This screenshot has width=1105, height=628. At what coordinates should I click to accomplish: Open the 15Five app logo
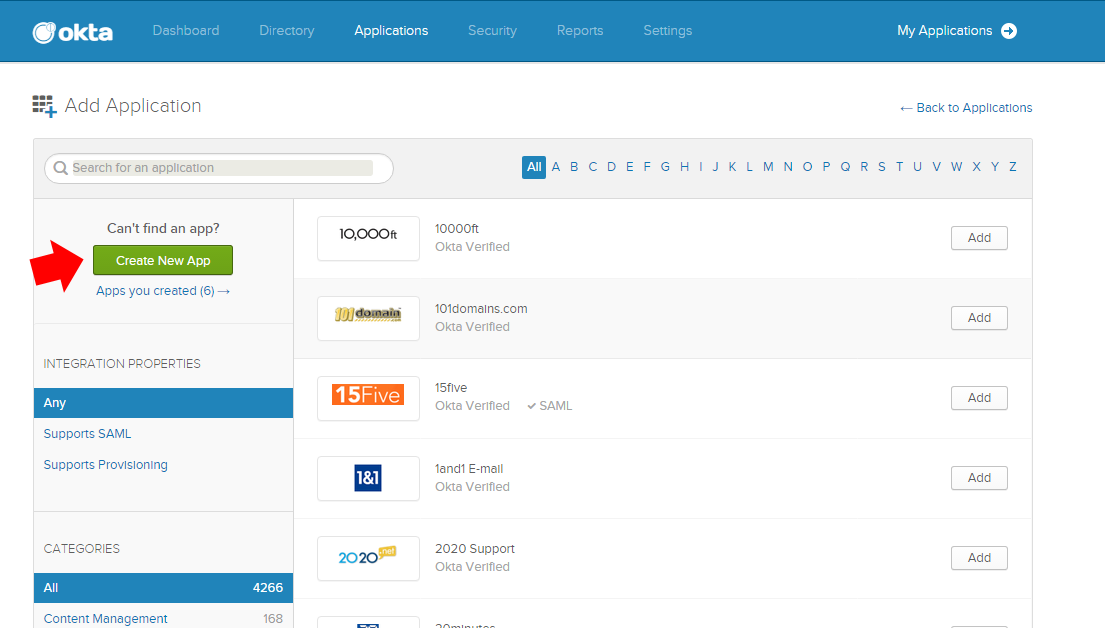pyautogui.click(x=368, y=398)
